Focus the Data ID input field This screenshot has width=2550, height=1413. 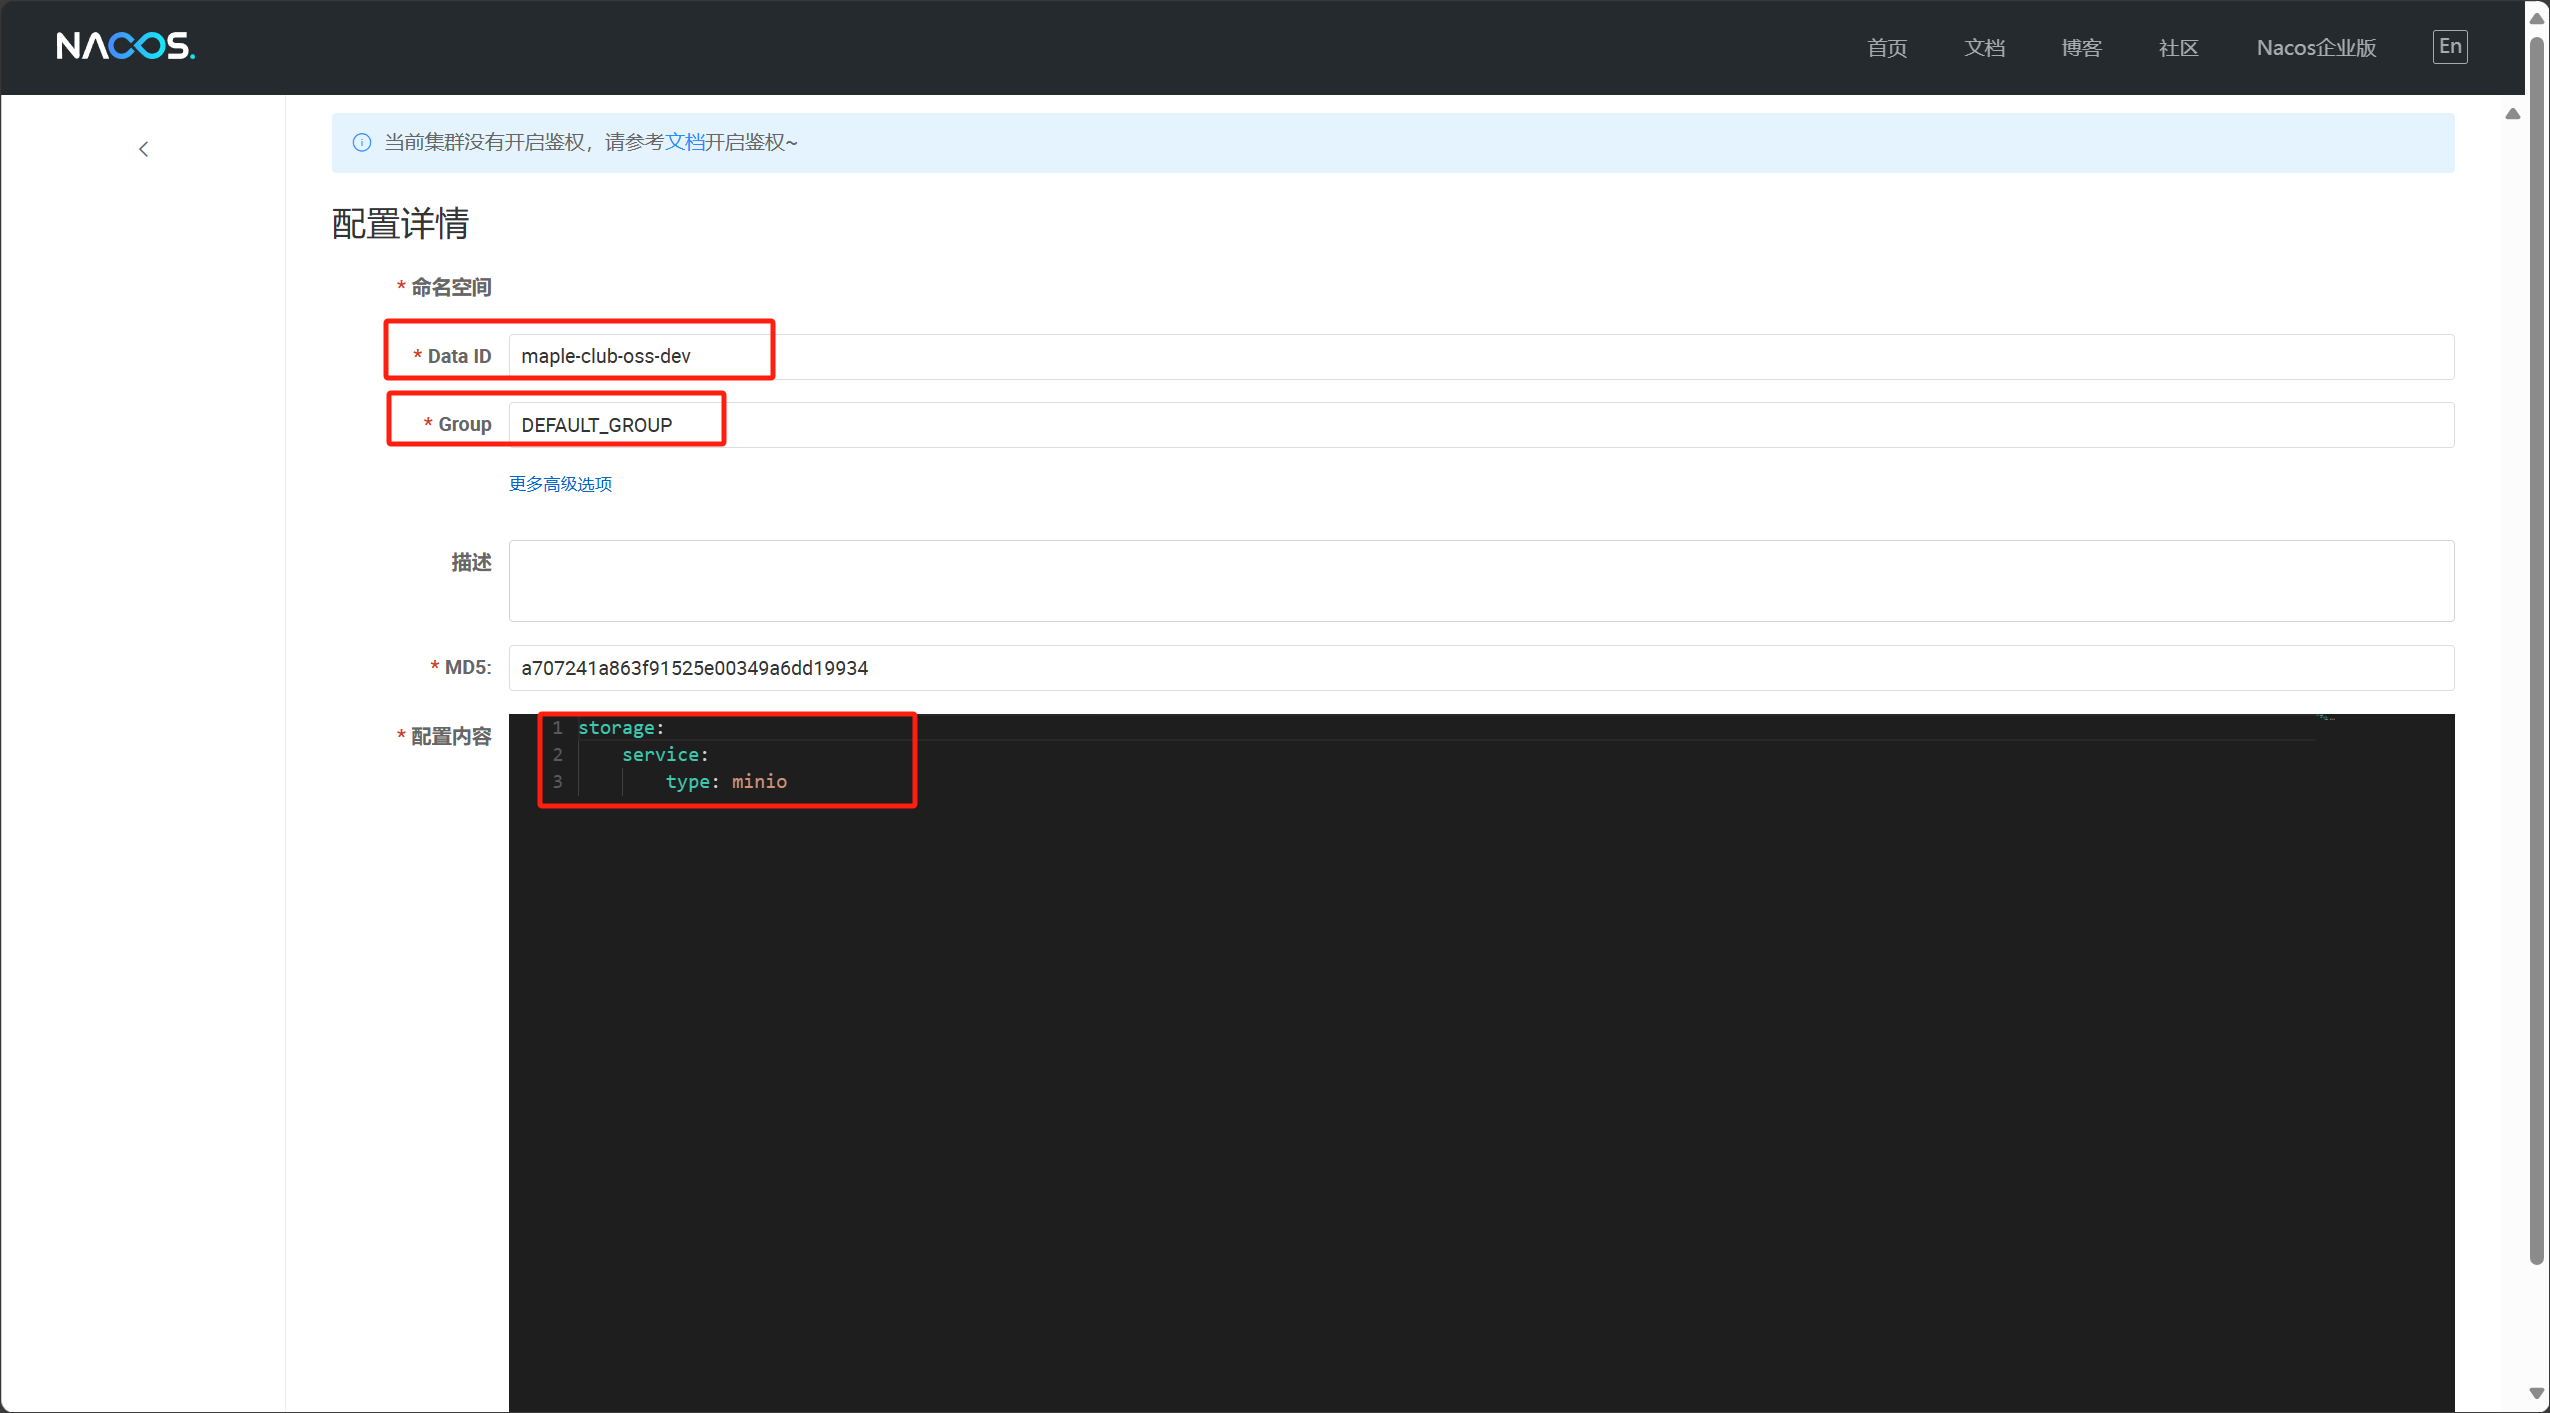[x=1481, y=357]
